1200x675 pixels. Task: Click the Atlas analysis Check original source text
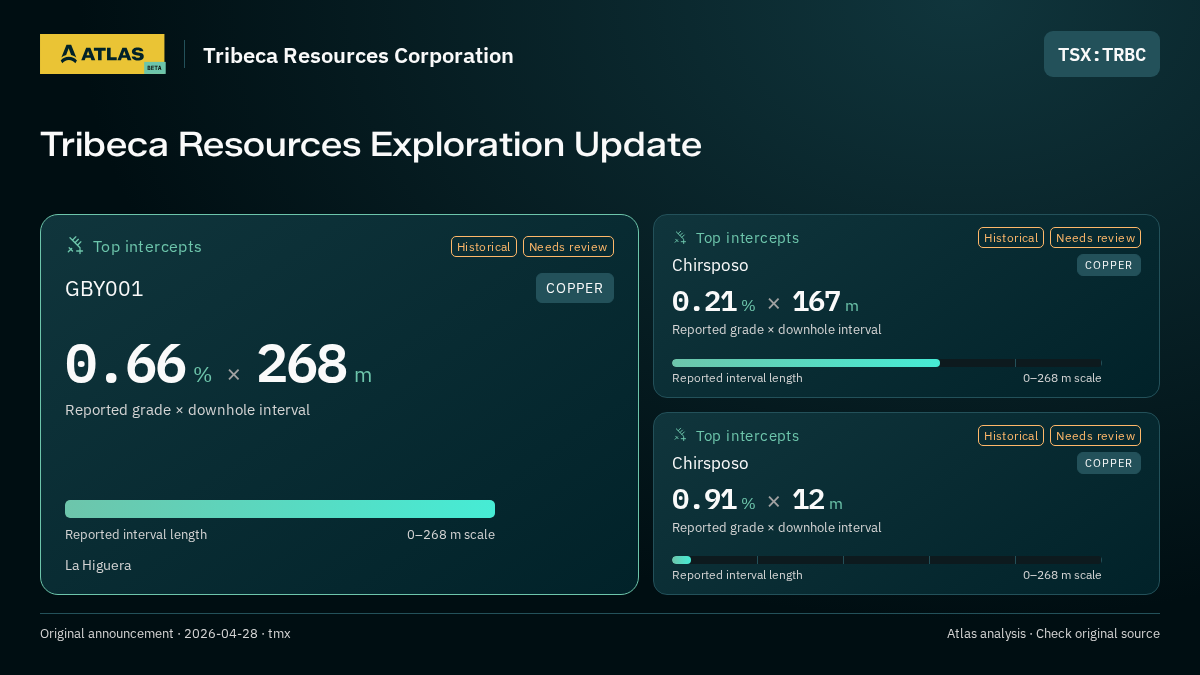point(1053,634)
